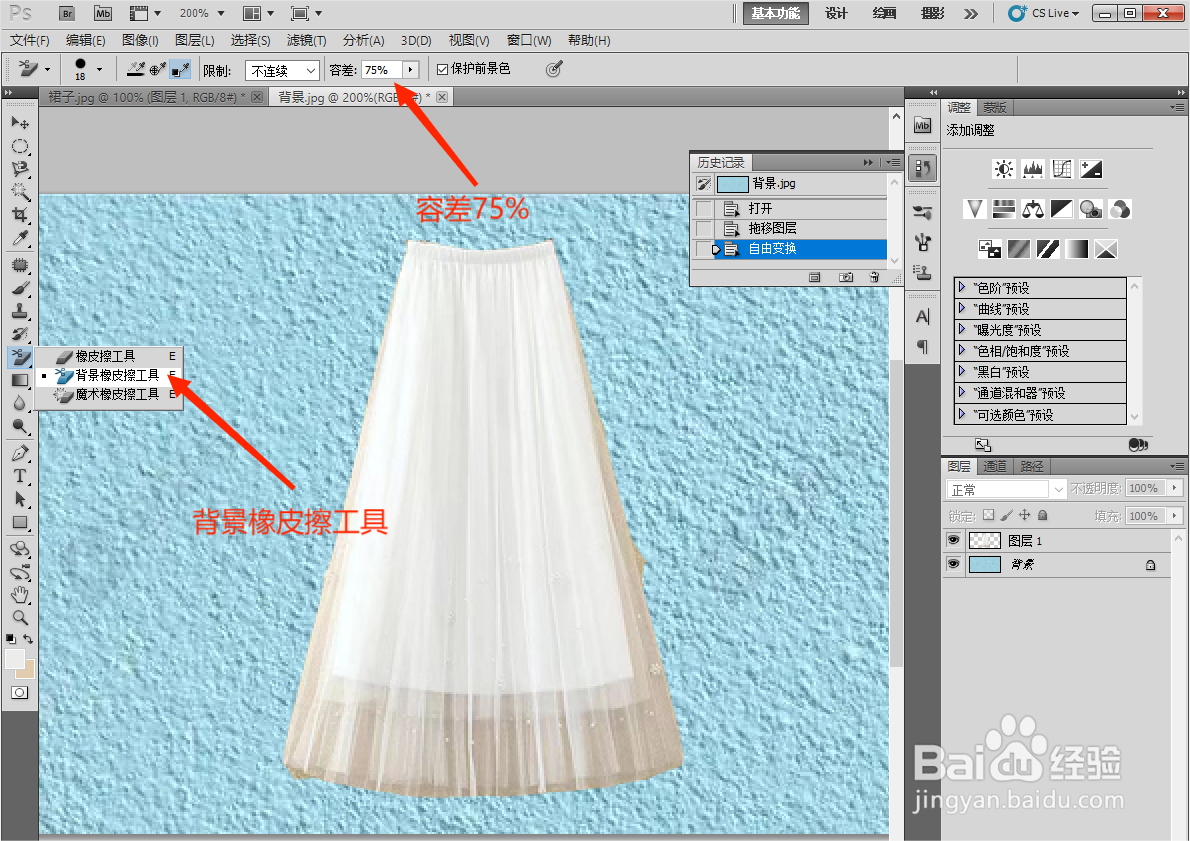Select the Clone Stamp tool
This screenshot has height=841, width=1190.
coord(20,310)
